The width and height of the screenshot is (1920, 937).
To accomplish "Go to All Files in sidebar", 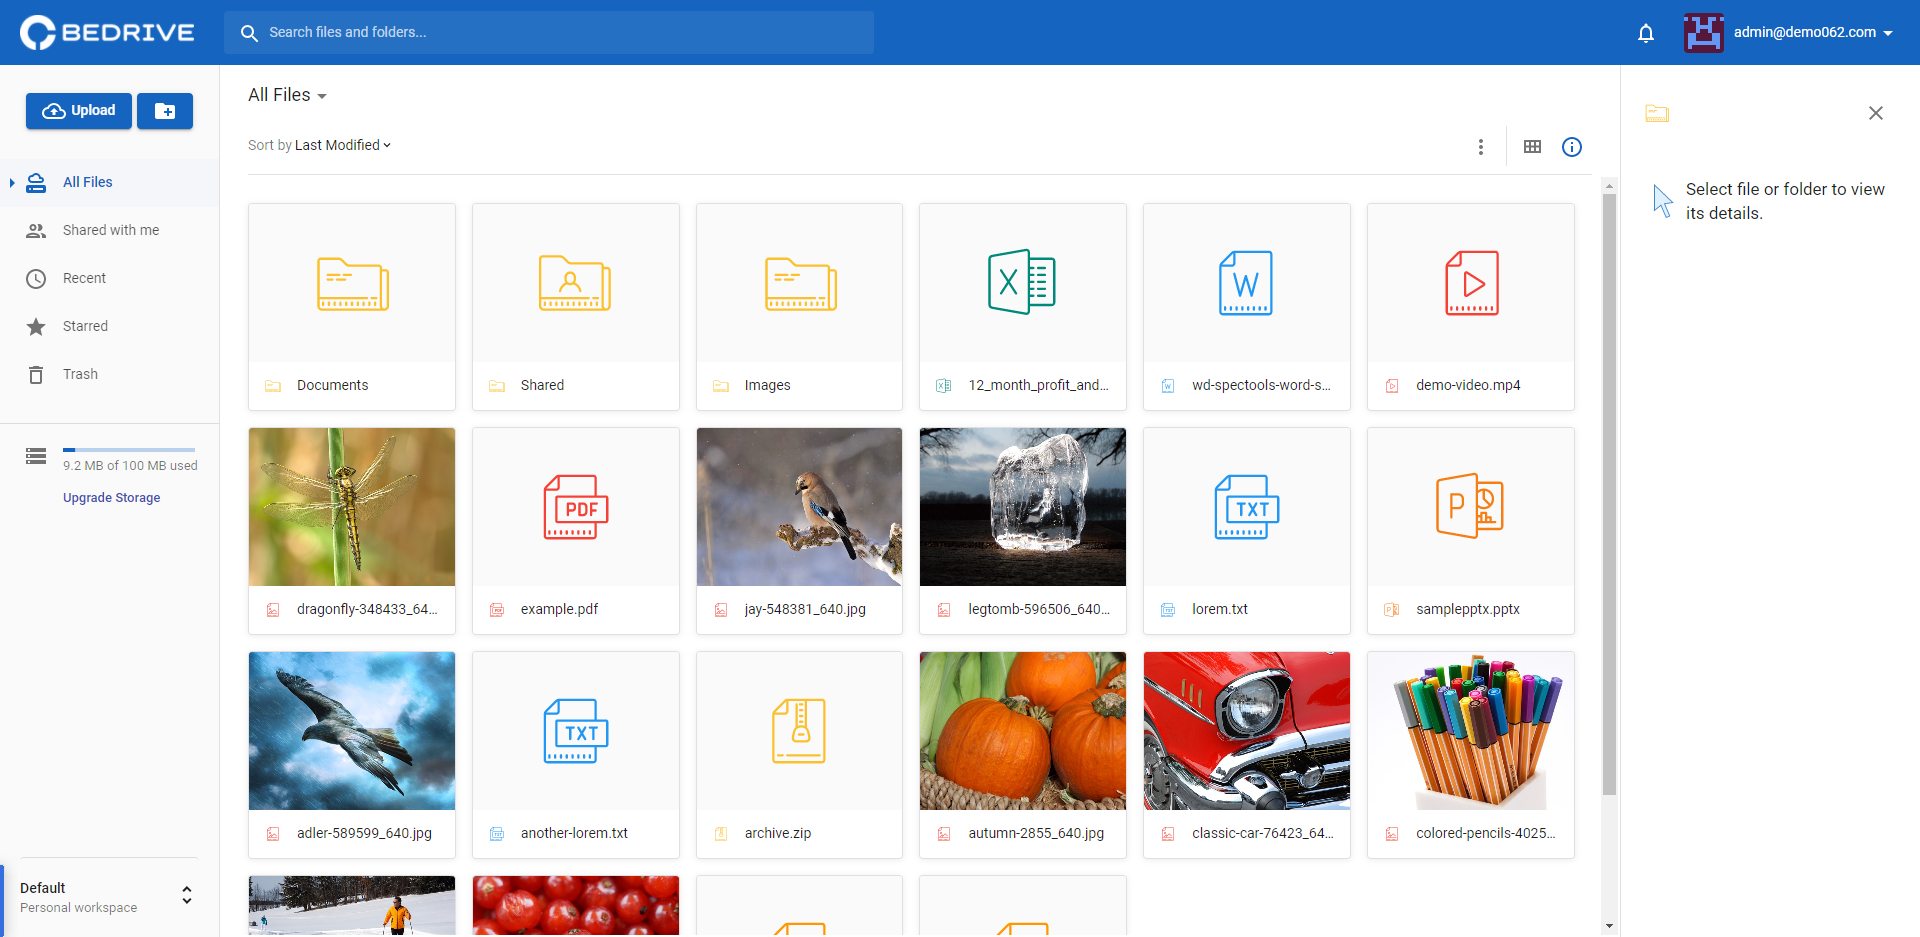I will (110, 183).
